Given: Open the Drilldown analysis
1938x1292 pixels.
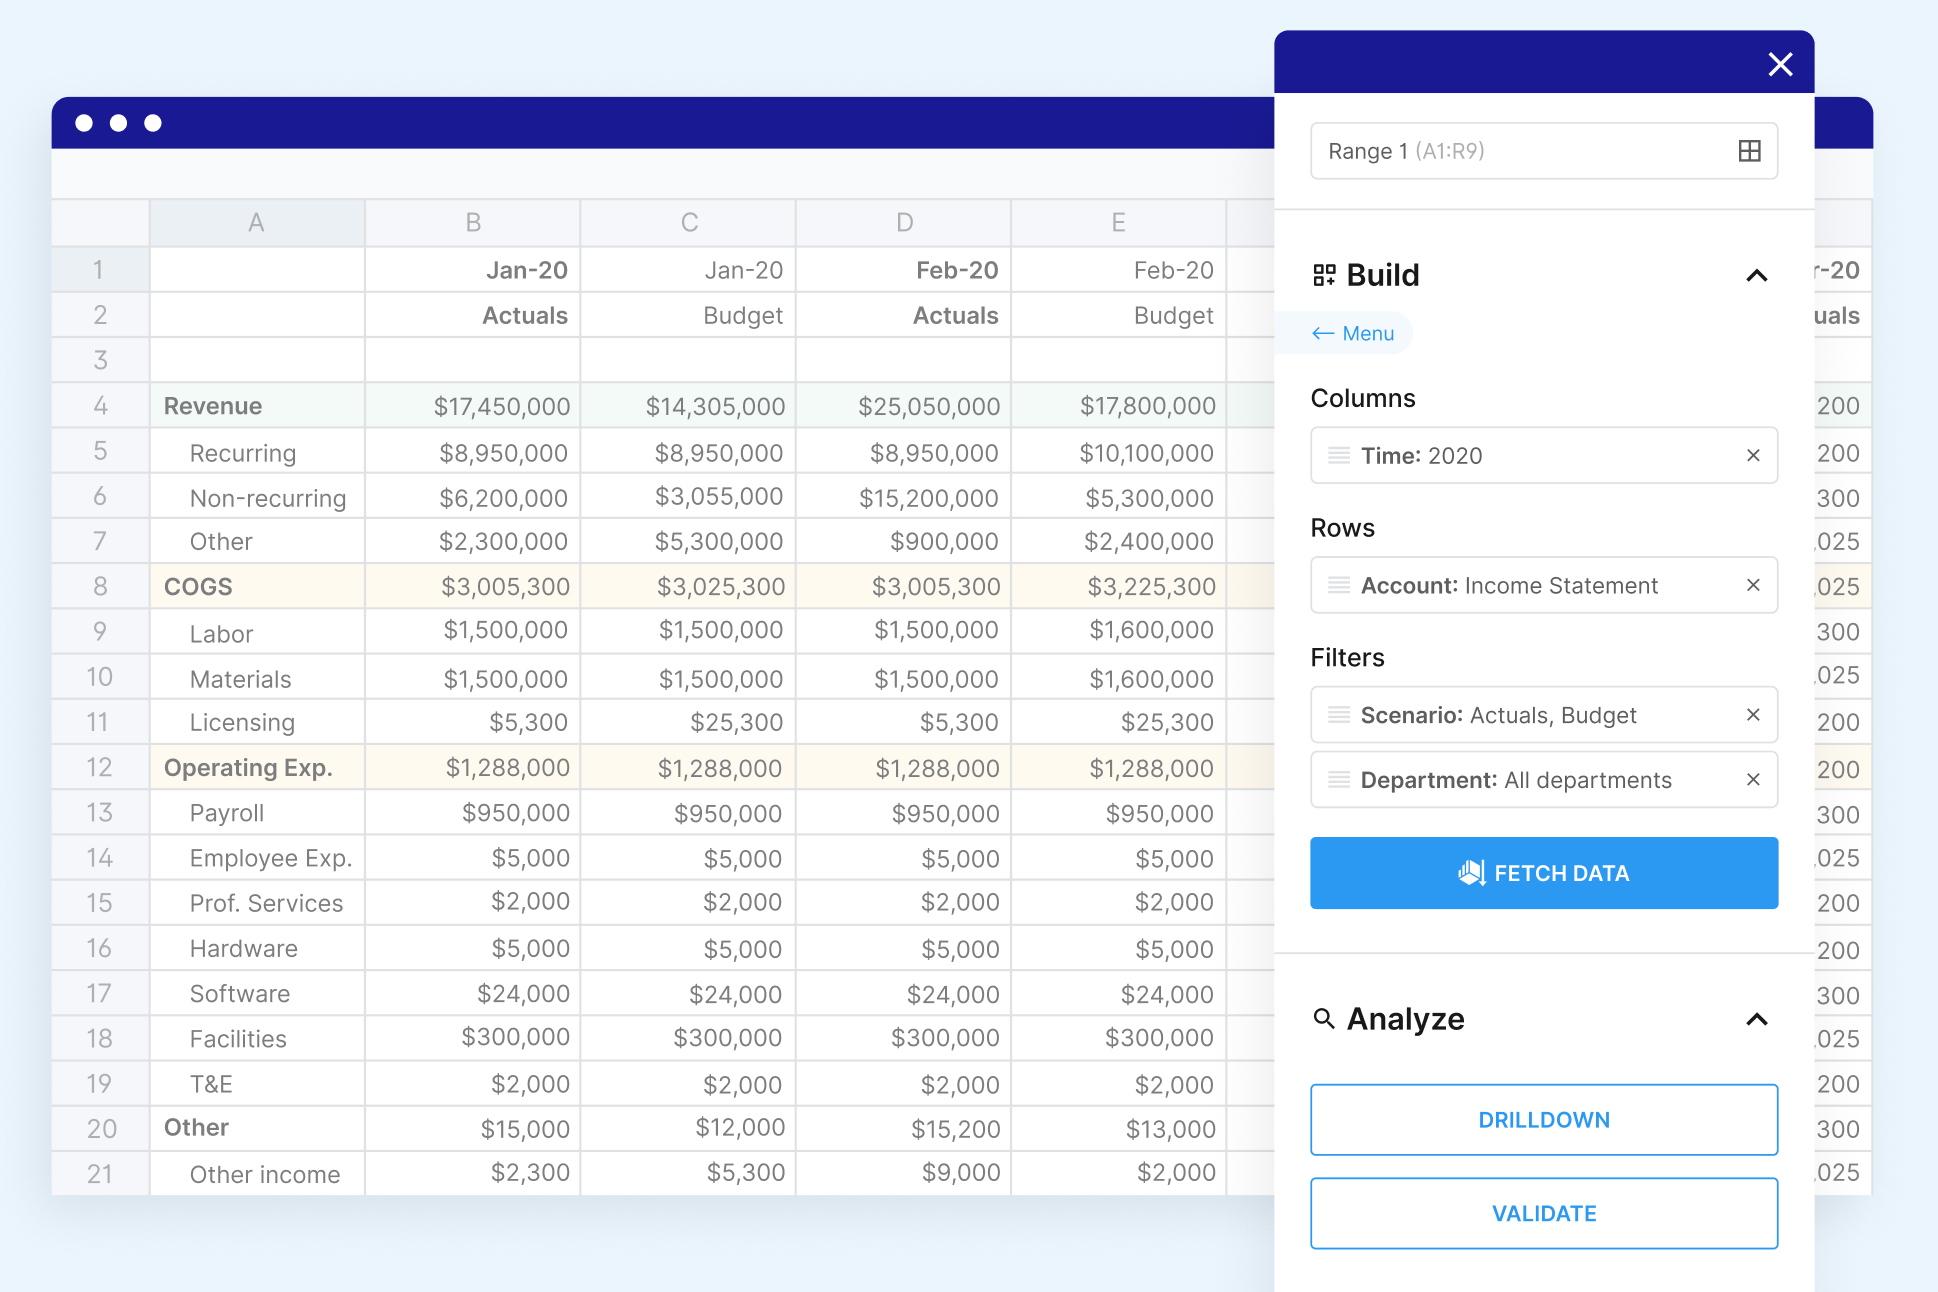Looking at the screenshot, I should point(1544,1120).
